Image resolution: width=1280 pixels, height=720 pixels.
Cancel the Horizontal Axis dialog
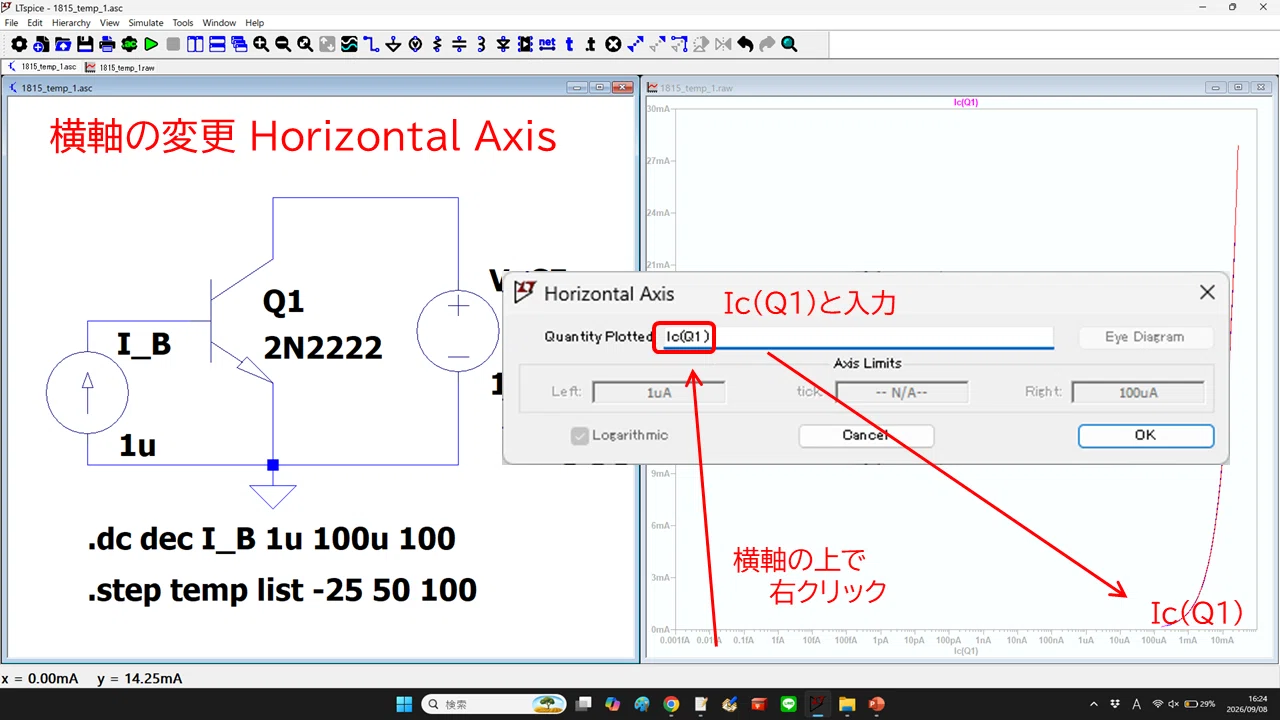(866, 435)
